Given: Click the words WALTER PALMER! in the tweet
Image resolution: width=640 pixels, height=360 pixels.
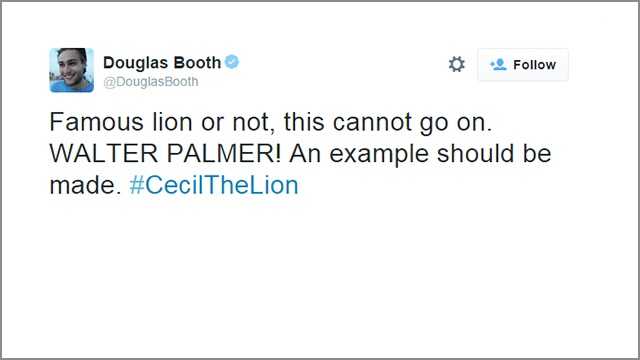Looking at the screenshot, I should (x=165, y=153).
